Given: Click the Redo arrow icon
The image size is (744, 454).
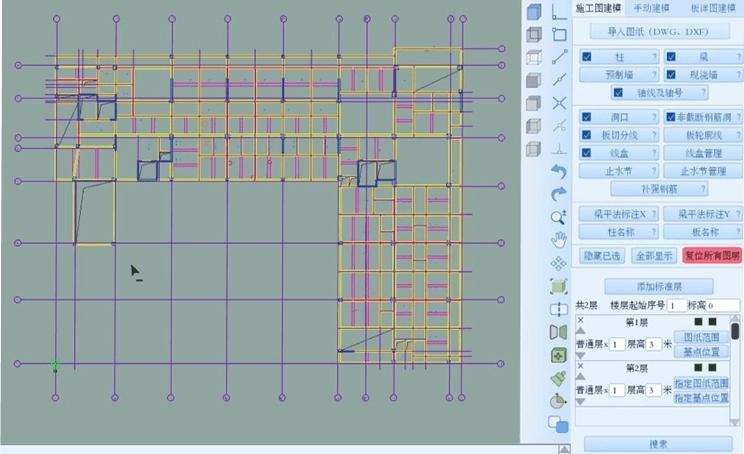Looking at the screenshot, I should point(559,193).
